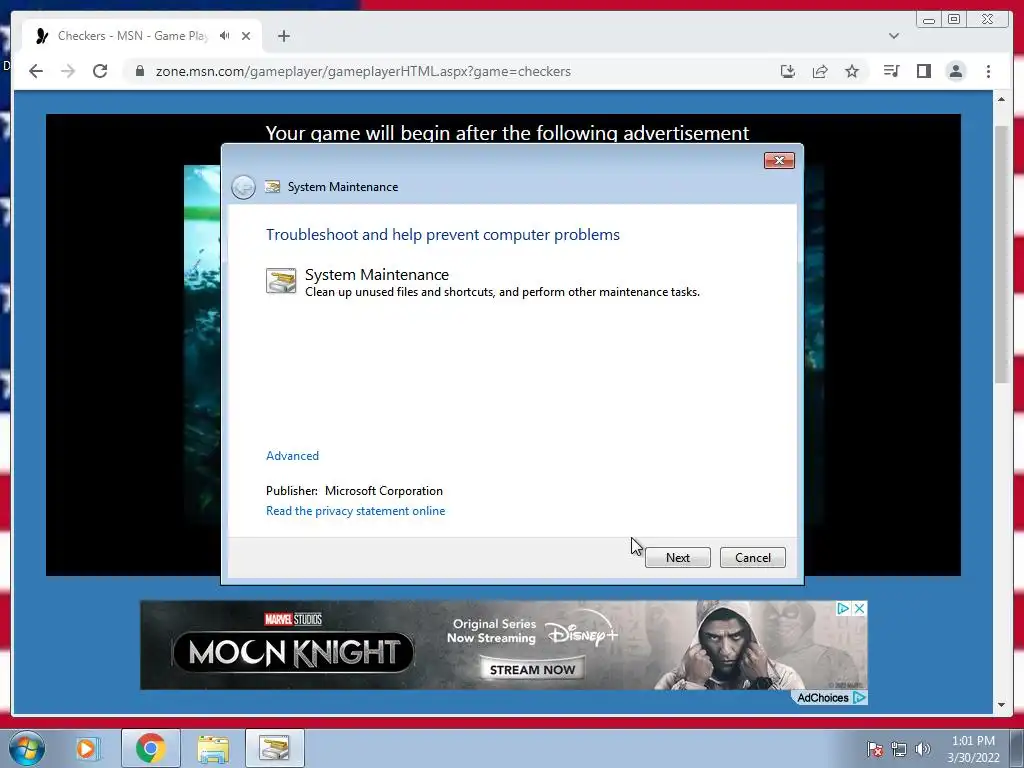The image size is (1024, 768).
Task: Click the dialog's back arrow button
Action: click(x=243, y=187)
